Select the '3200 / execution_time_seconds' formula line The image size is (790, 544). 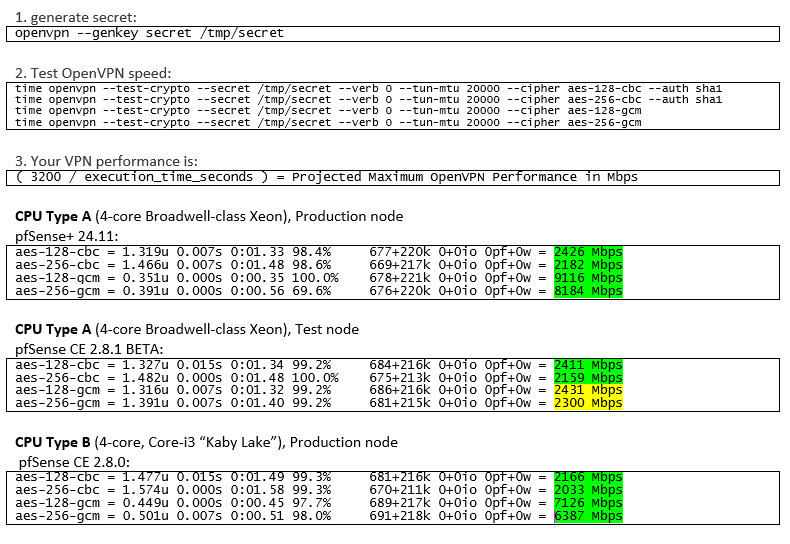[x=326, y=177]
